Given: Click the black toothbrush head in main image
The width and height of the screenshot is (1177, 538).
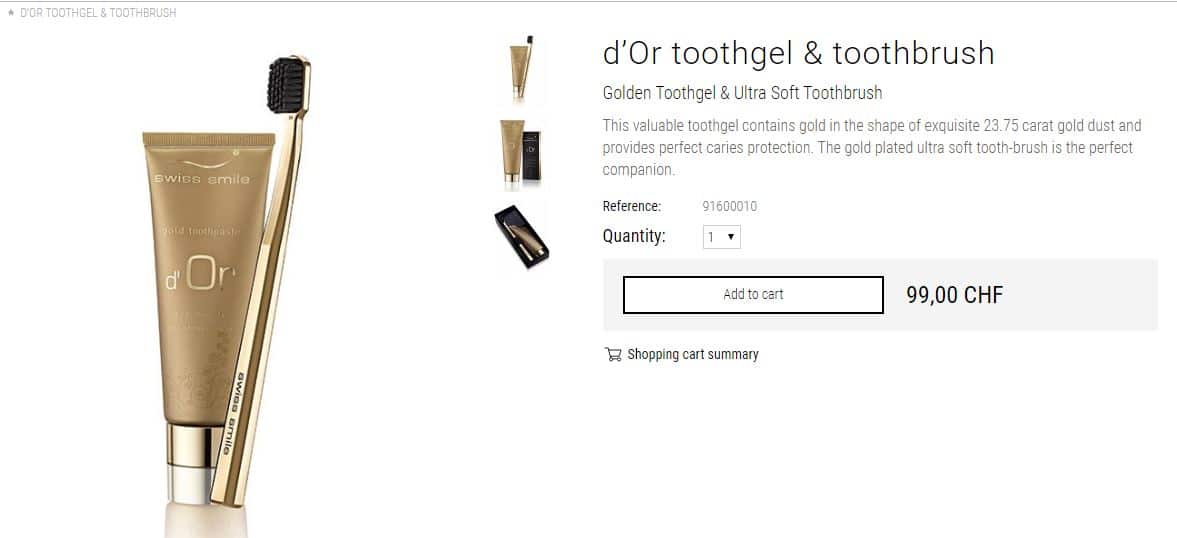Looking at the screenshot, I should click(287, 86).
